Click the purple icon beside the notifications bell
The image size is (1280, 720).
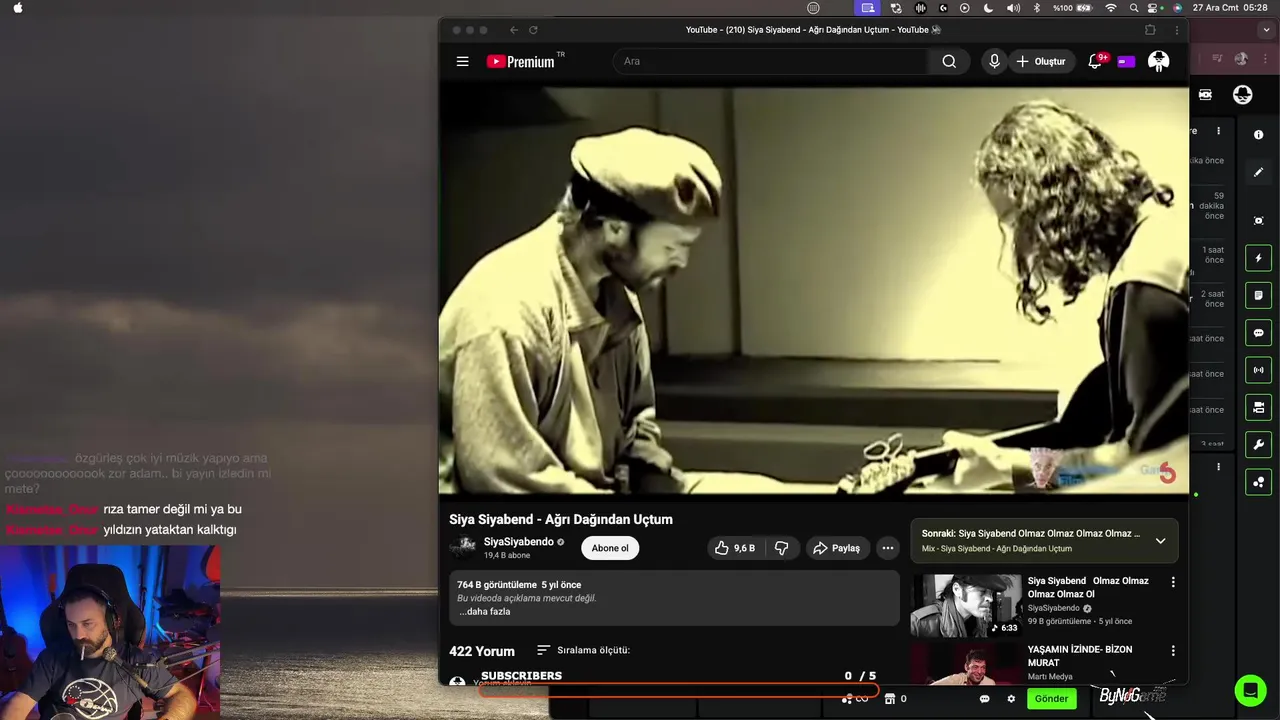click(x=1127, y=61)
